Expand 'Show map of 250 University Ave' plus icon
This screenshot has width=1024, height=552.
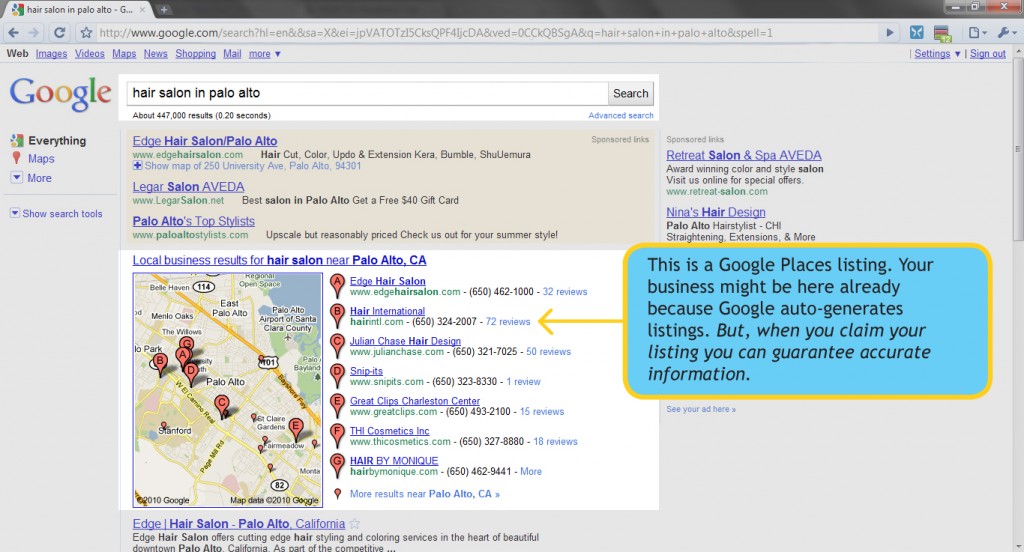[137, 166]
